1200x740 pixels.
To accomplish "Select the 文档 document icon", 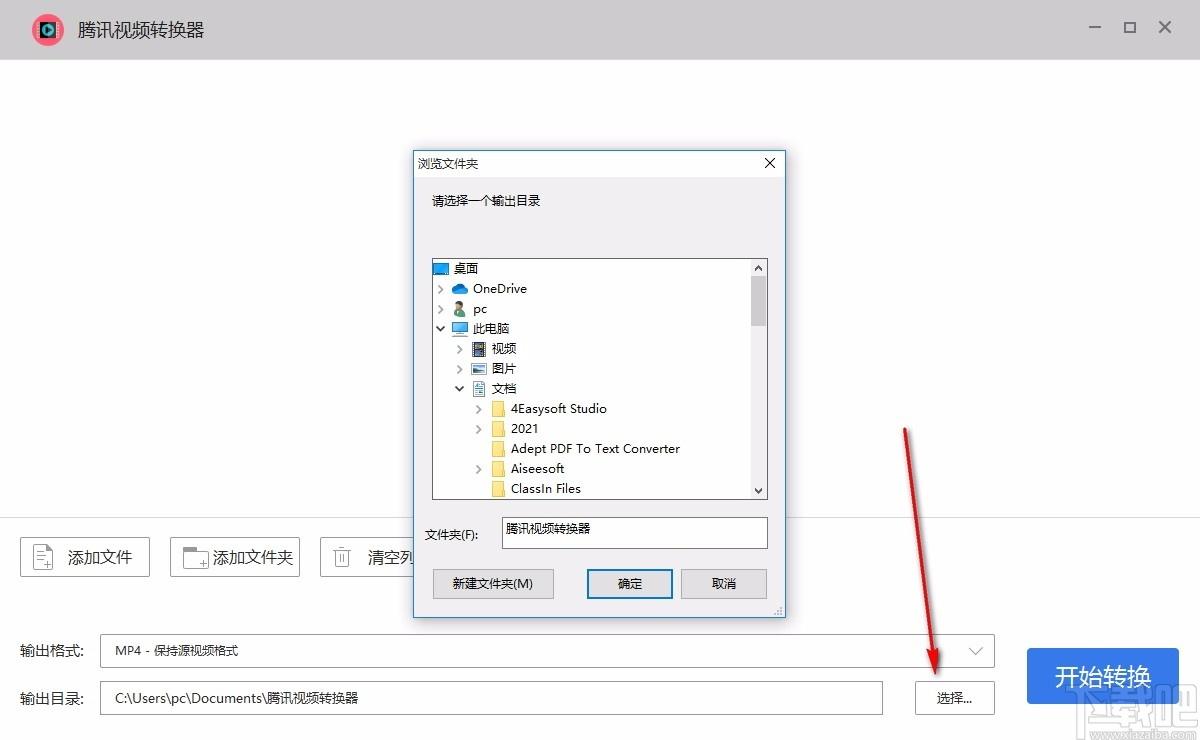I will [479, 389].
